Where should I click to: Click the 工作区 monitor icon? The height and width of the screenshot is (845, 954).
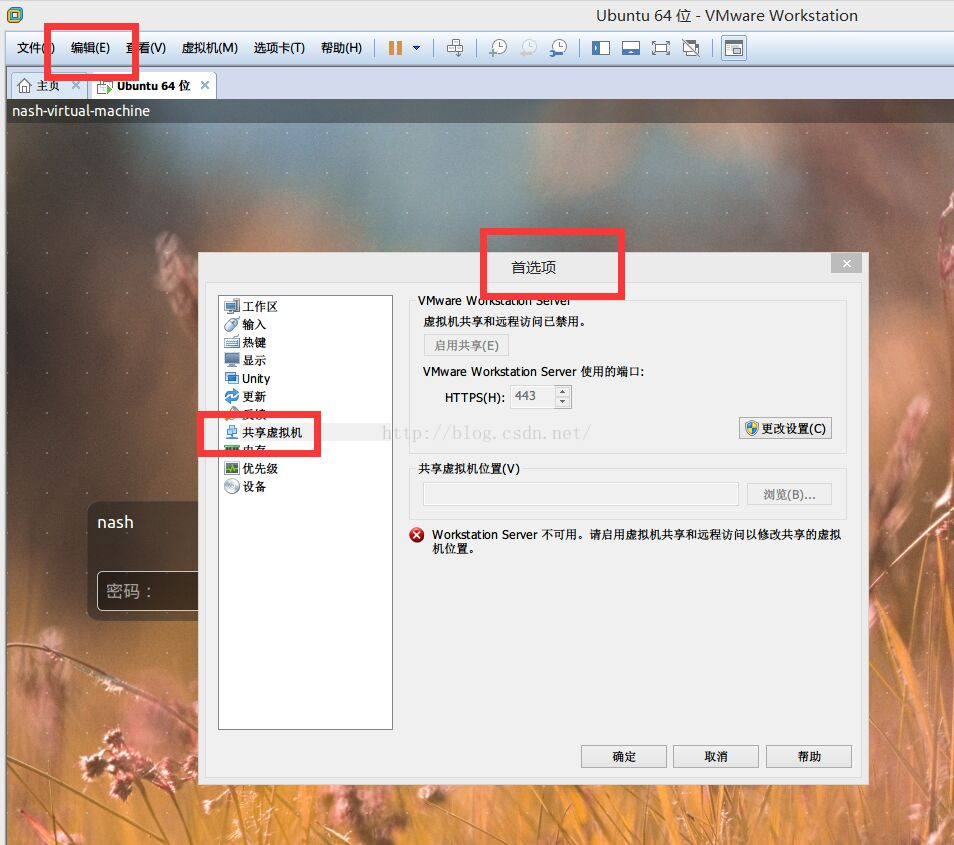pyautogui.click(x=232, y=307)
